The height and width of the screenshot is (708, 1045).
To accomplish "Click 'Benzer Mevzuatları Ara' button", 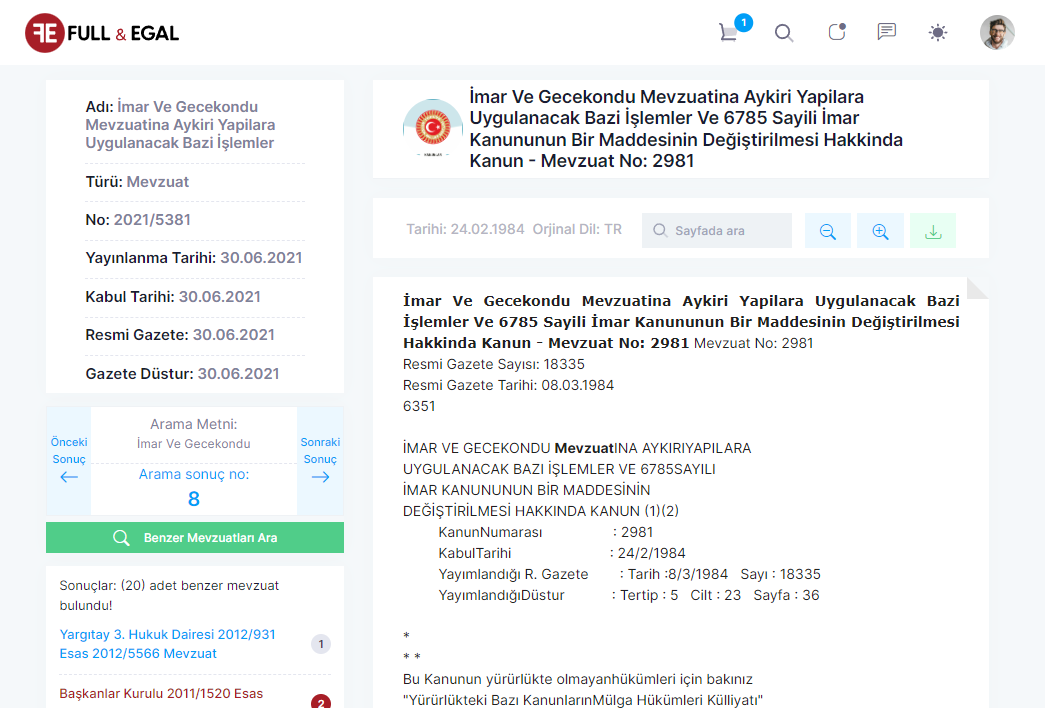I will (195, 538).
